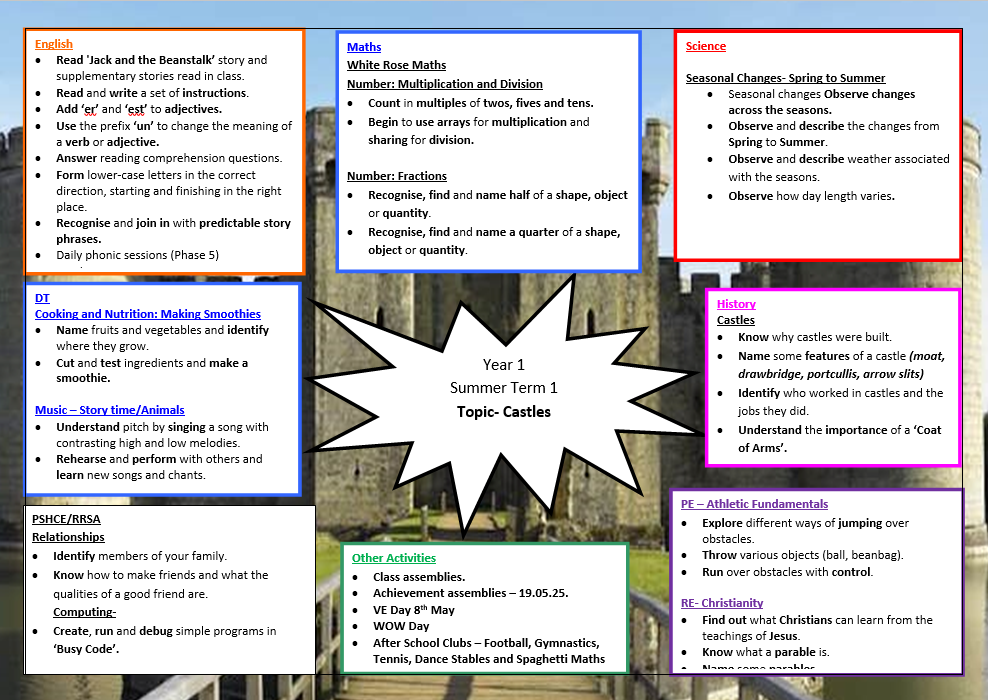Select the White Rose Maths subheading
The width and height of the screenshot is (988, 700).
[396, 65]
